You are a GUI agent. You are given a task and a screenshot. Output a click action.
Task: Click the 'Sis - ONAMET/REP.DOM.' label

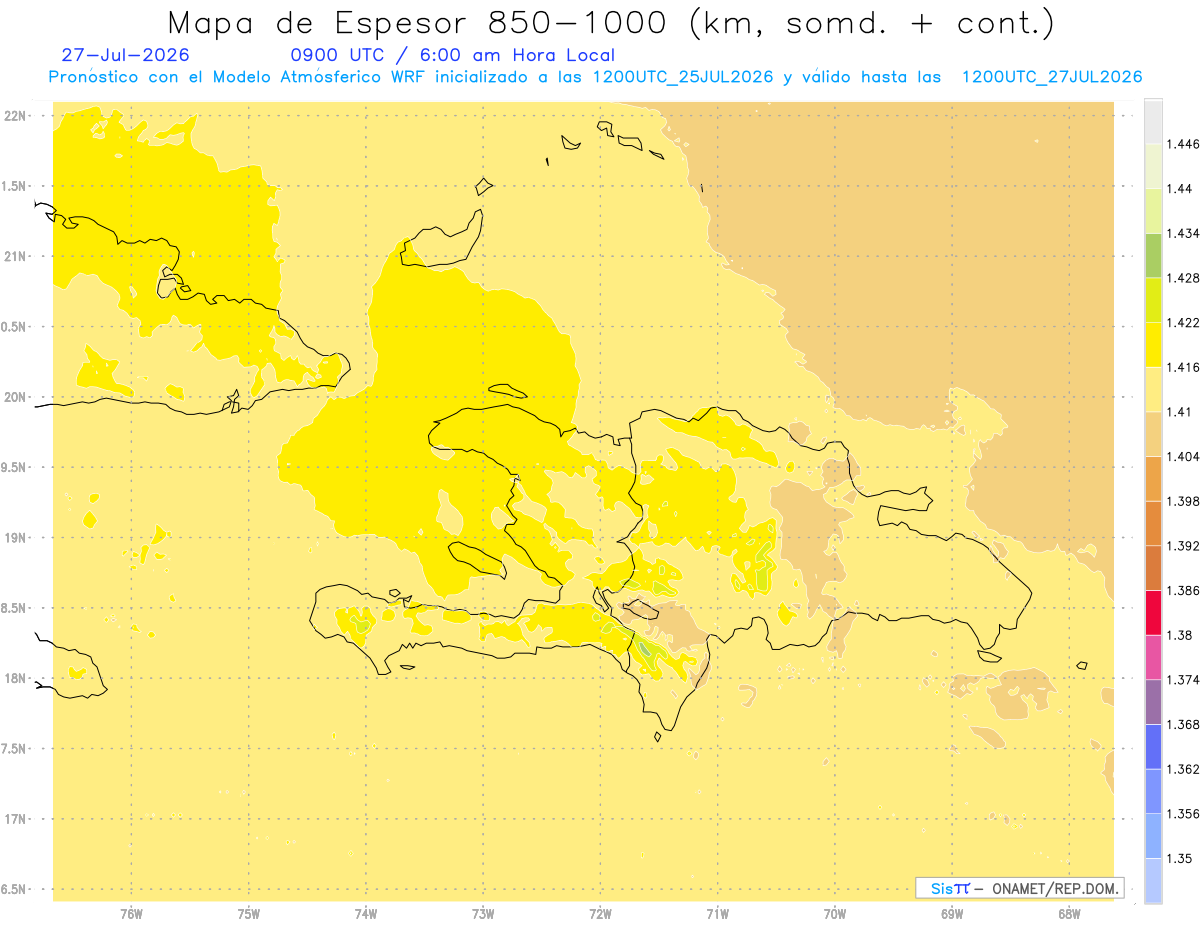[x=1020, y=888]
